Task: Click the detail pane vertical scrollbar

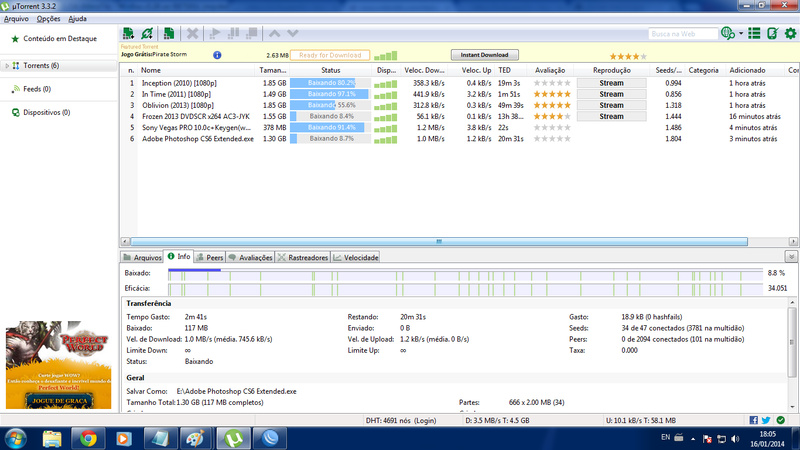Action: (x=792, y=342)
